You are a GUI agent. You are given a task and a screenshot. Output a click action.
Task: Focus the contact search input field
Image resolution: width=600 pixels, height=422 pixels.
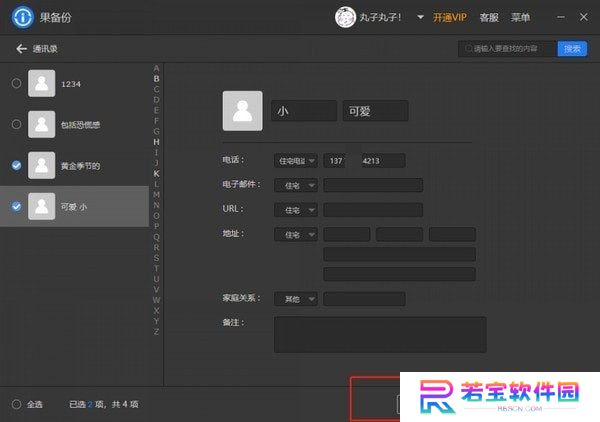(507, 49)
